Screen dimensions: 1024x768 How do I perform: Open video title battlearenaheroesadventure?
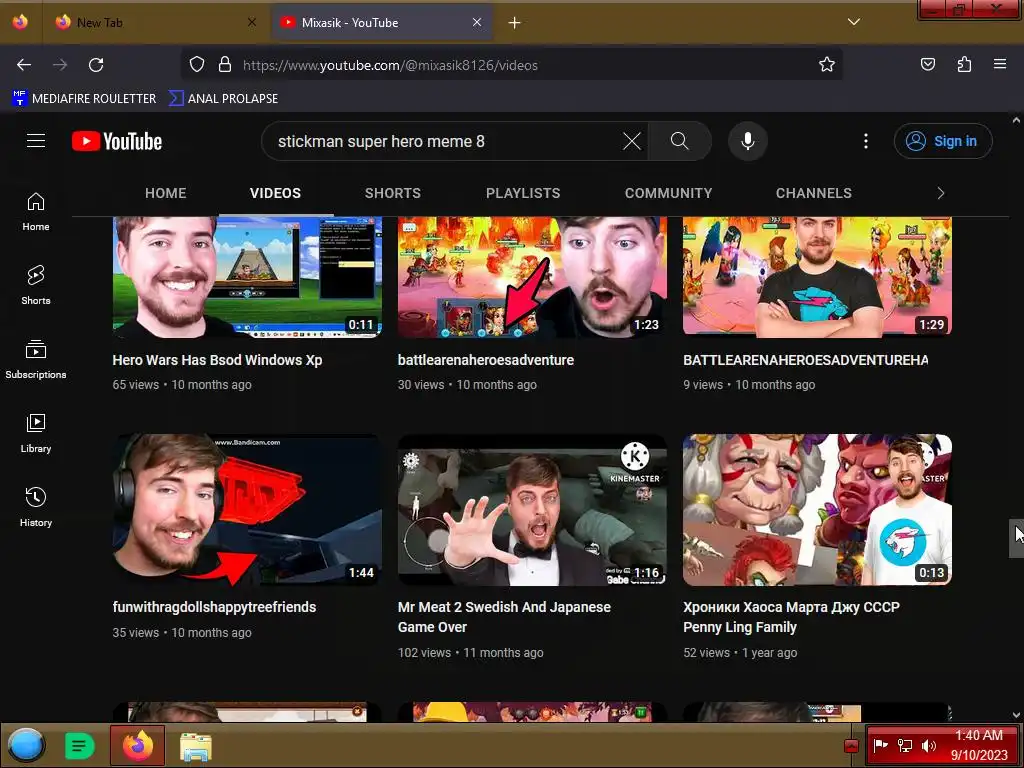[x=486, y=360]
